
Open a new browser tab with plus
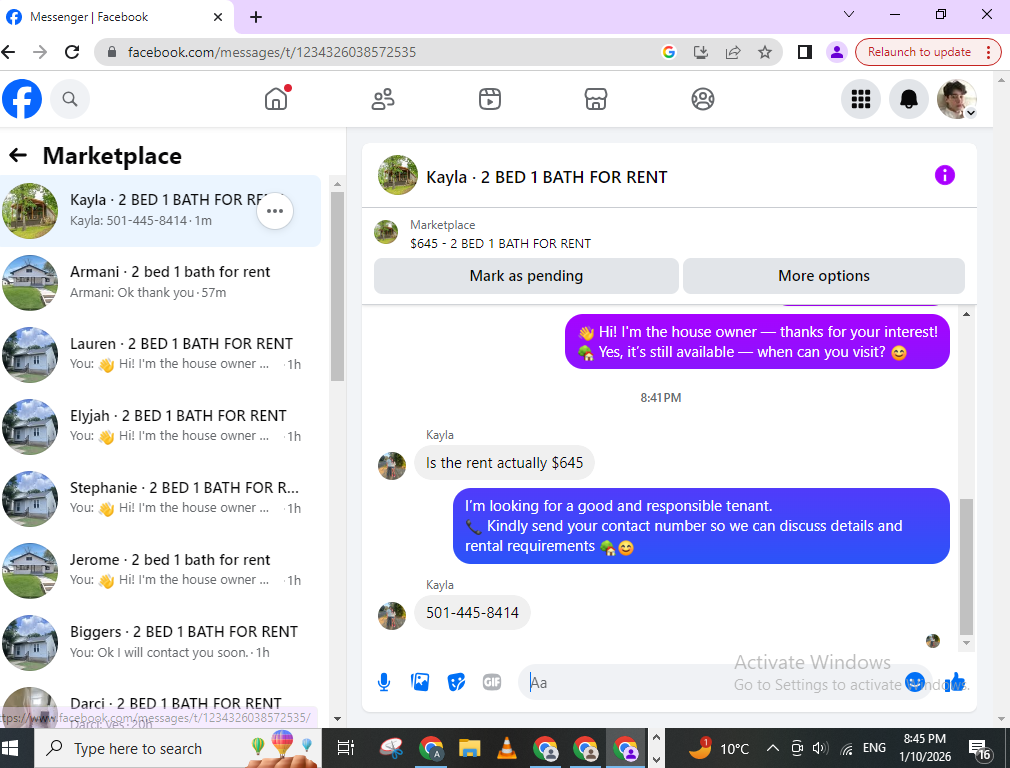[256, 17]
